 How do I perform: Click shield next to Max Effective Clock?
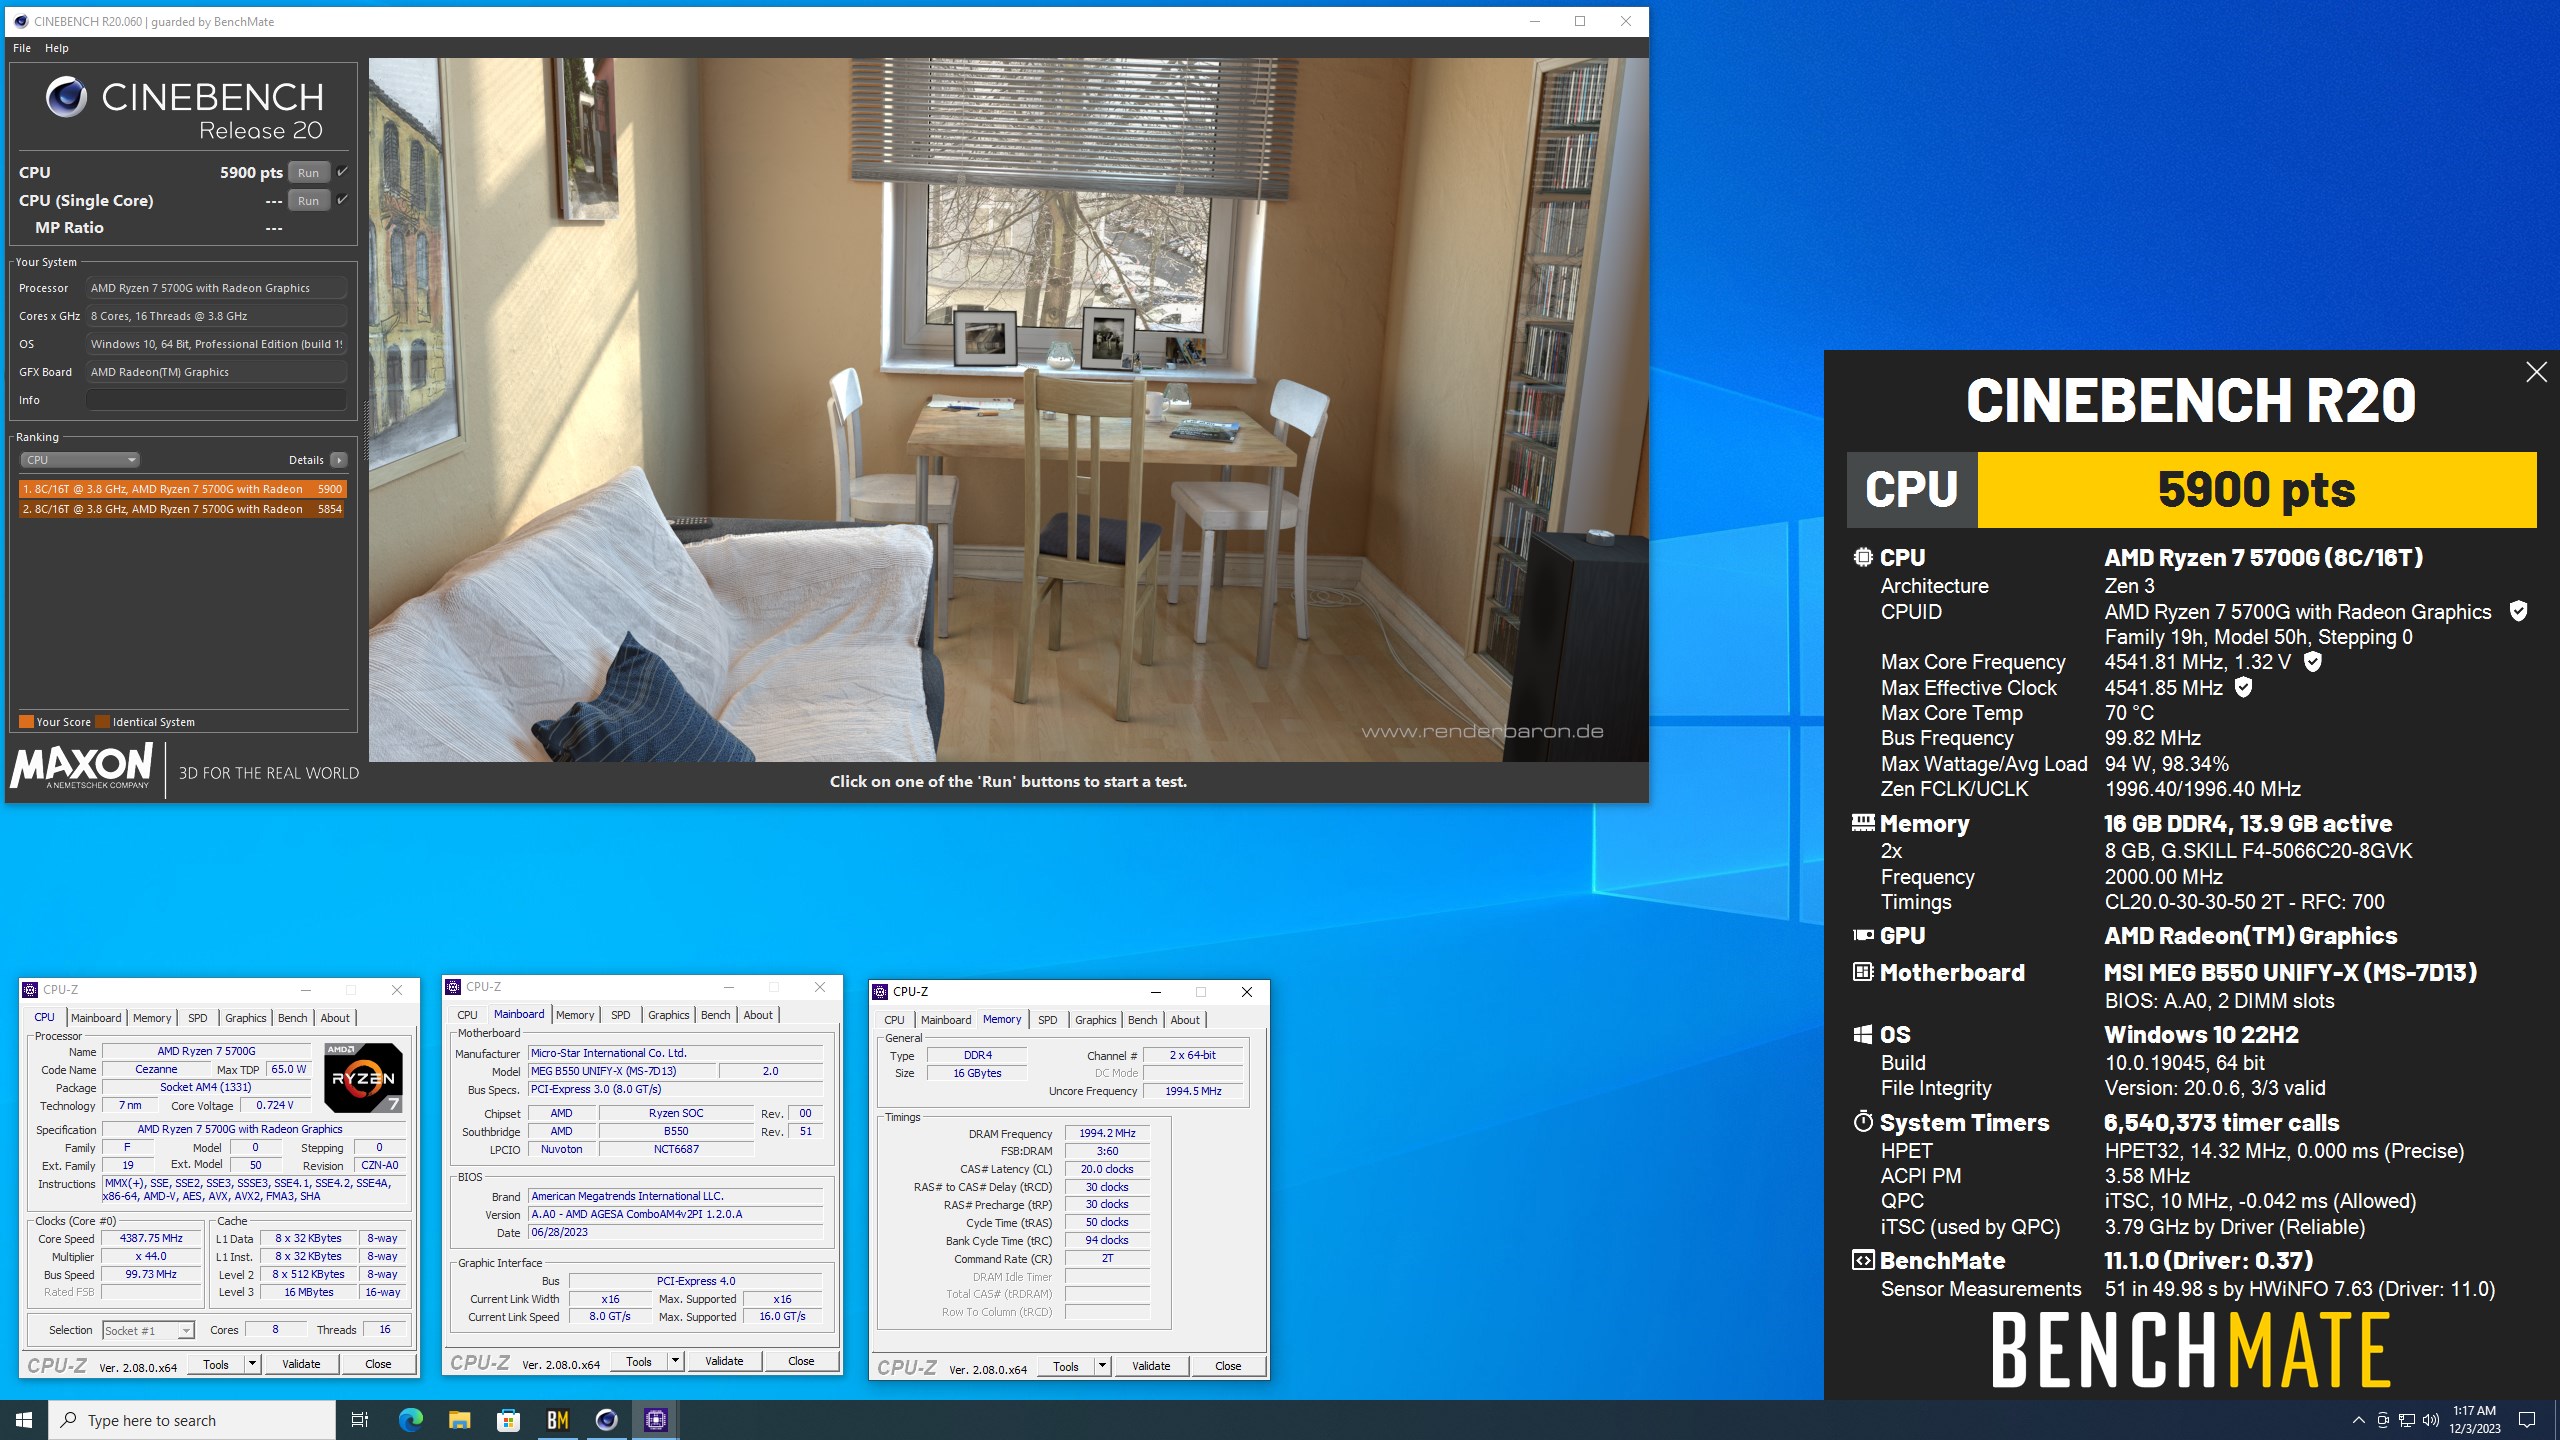point(2244,687)
